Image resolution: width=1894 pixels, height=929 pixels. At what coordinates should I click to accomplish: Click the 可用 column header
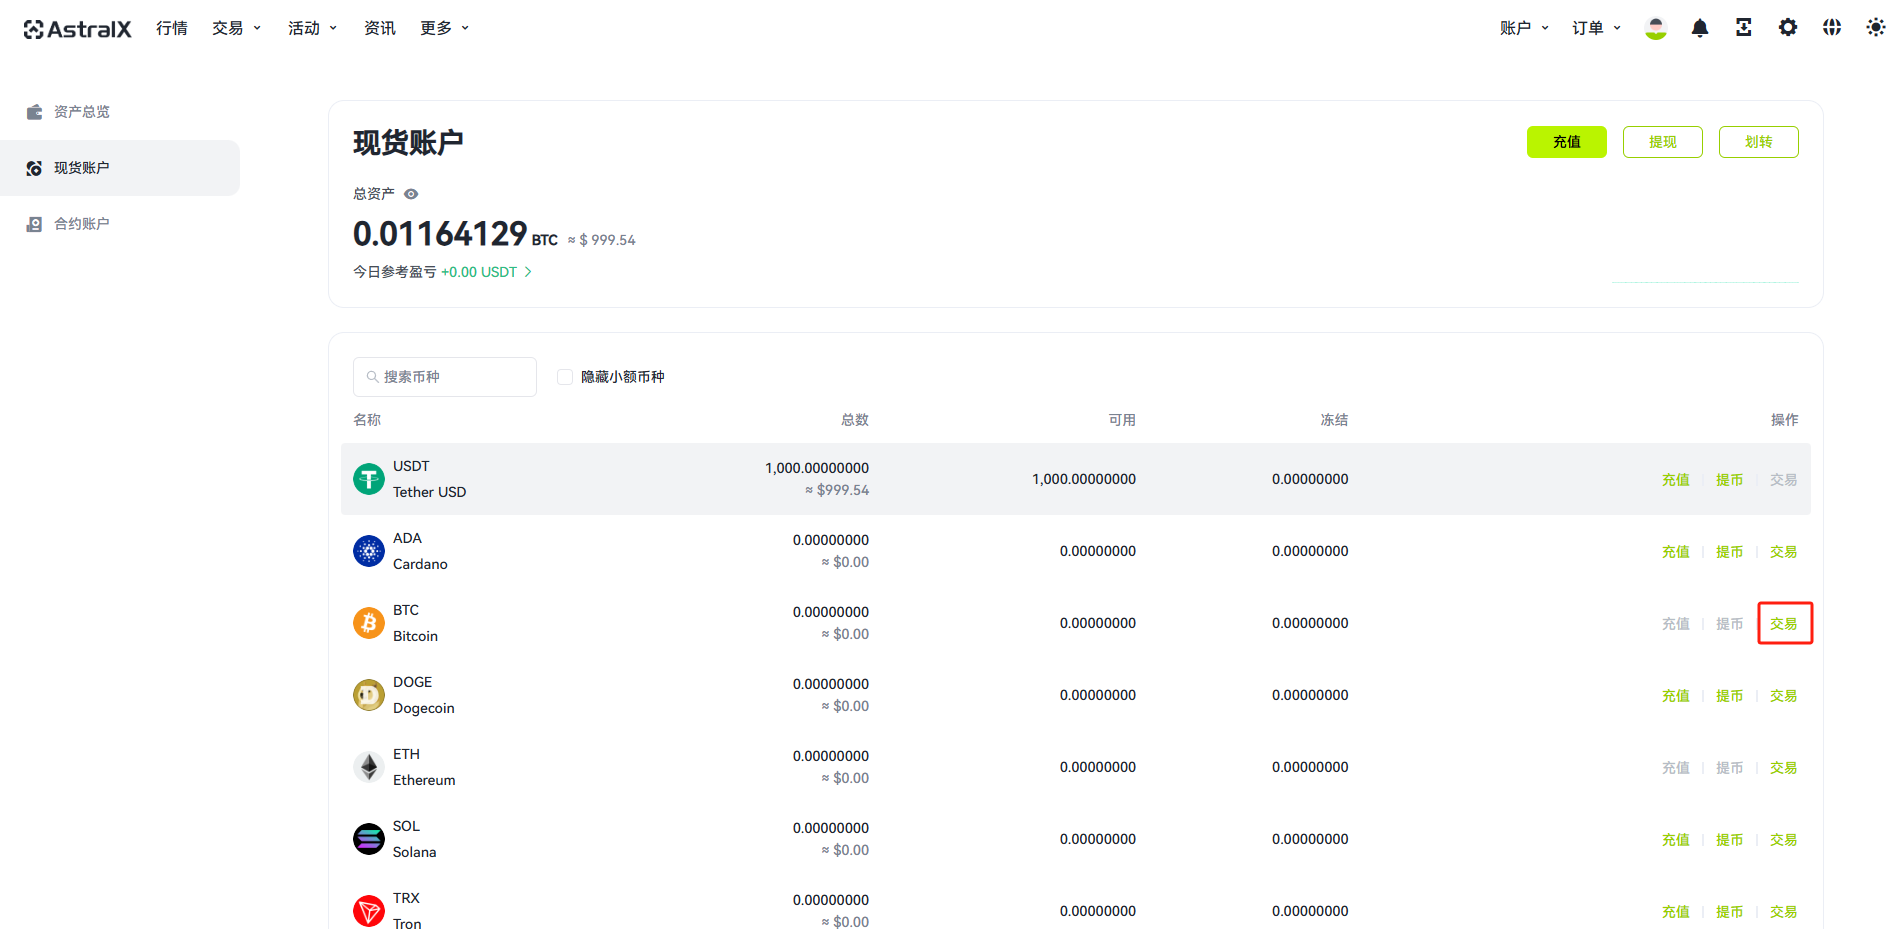[x=1122, y=420]
